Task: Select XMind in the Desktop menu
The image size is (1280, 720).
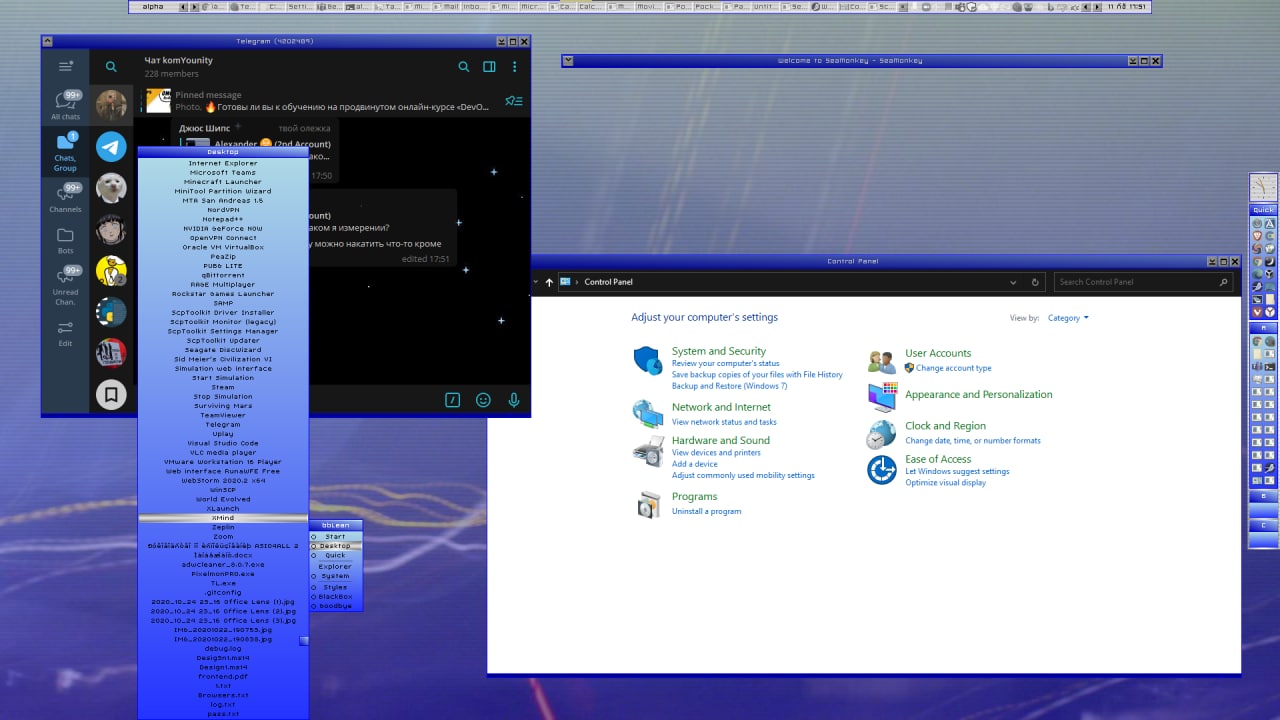Action: point(223,518)
